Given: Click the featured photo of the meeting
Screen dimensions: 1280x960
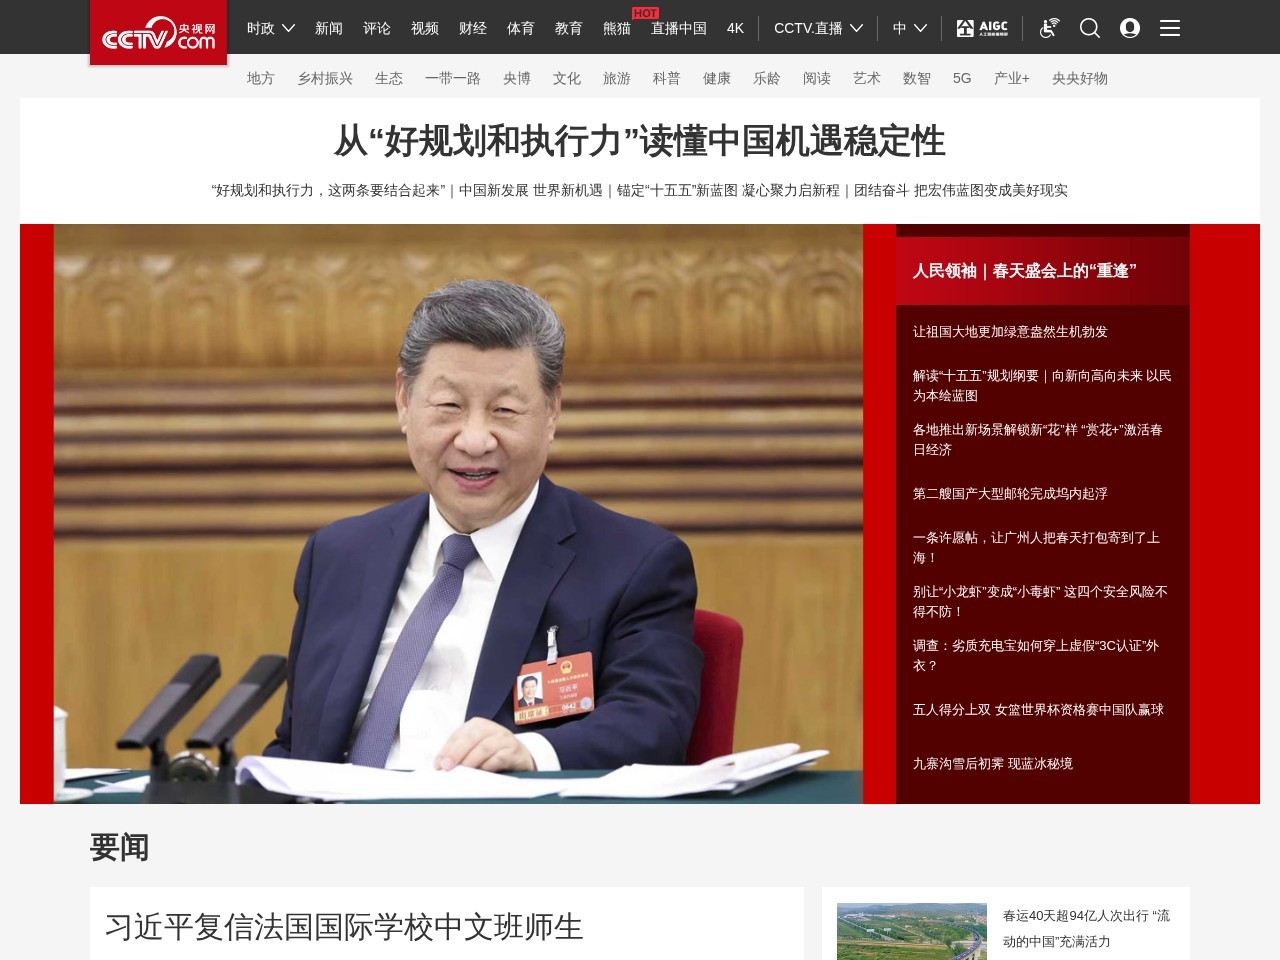Looking at the screenshot, I should 459,512.
